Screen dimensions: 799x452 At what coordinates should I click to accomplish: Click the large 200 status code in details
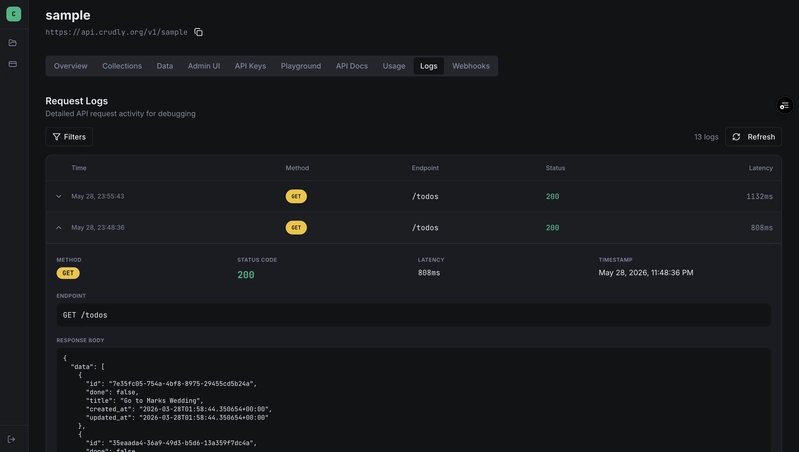[x=246, y=275]
